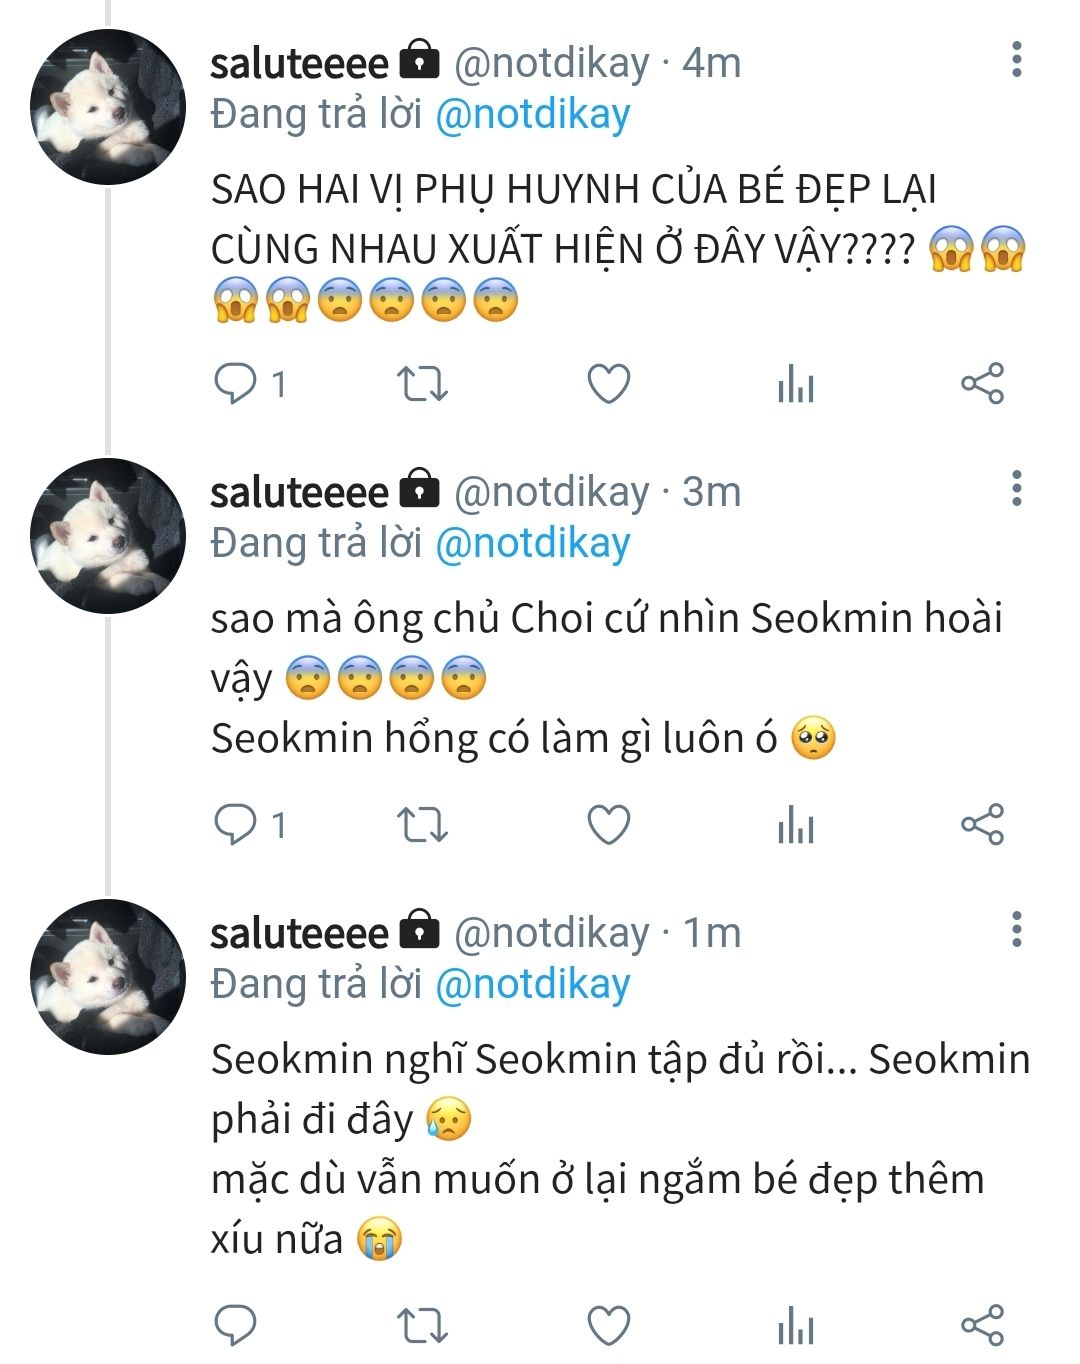View analytics of the 3m tweet
1080x1364 pixels.
click(x=796, y=825)
